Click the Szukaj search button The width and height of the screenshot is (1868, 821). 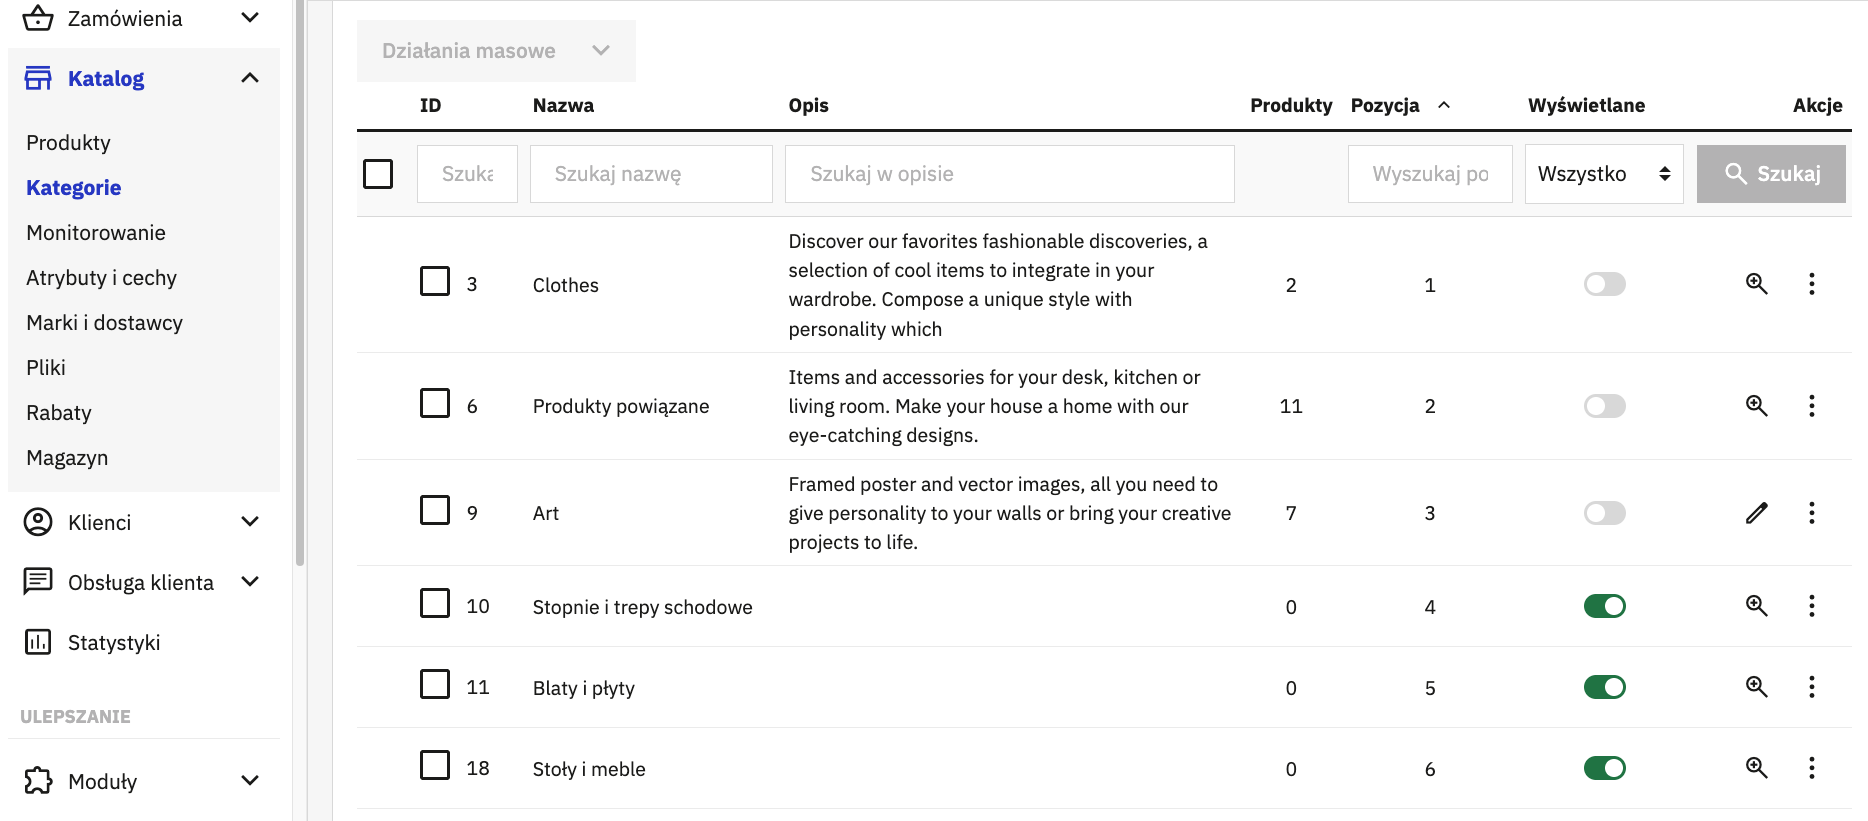click(1771, 174)
